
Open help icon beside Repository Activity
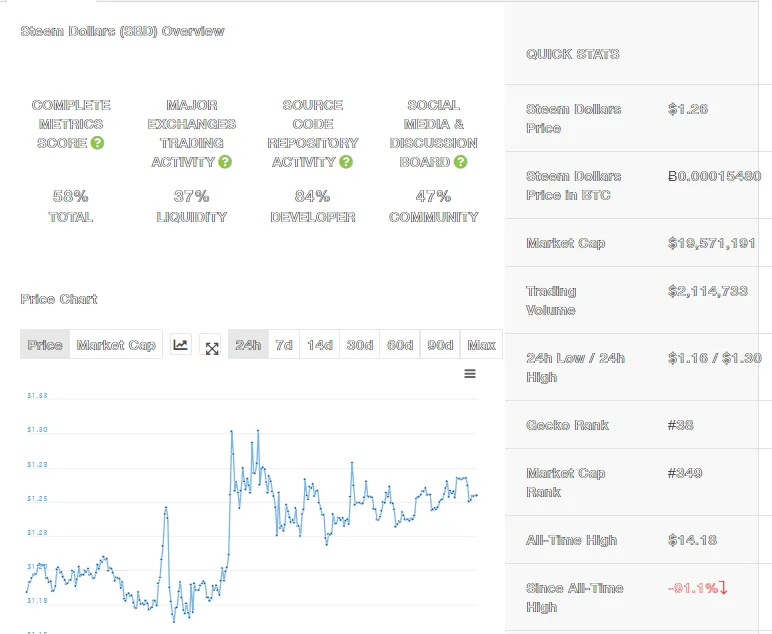[x=346, y=161]
